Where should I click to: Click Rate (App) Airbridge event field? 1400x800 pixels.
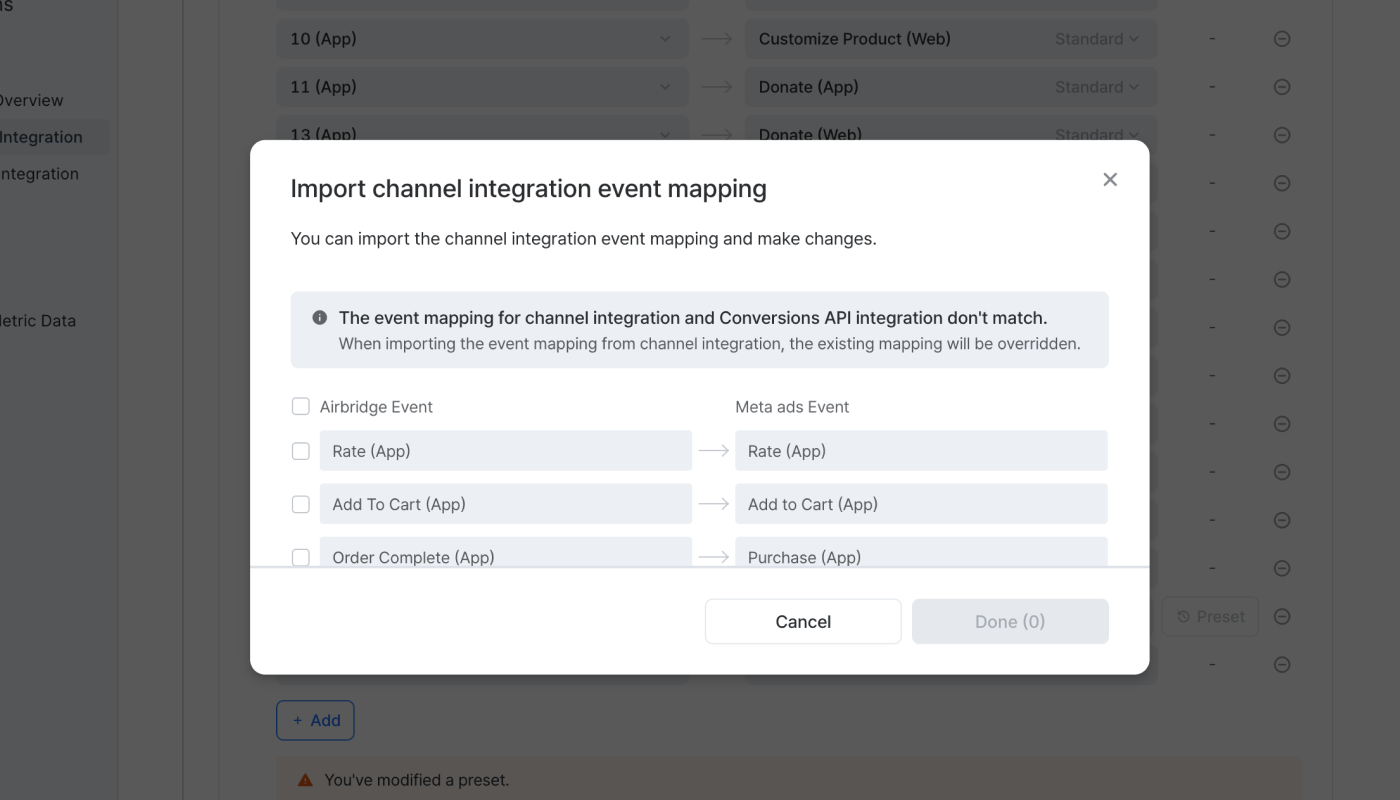pyautogui.click(x=506, y=451)
